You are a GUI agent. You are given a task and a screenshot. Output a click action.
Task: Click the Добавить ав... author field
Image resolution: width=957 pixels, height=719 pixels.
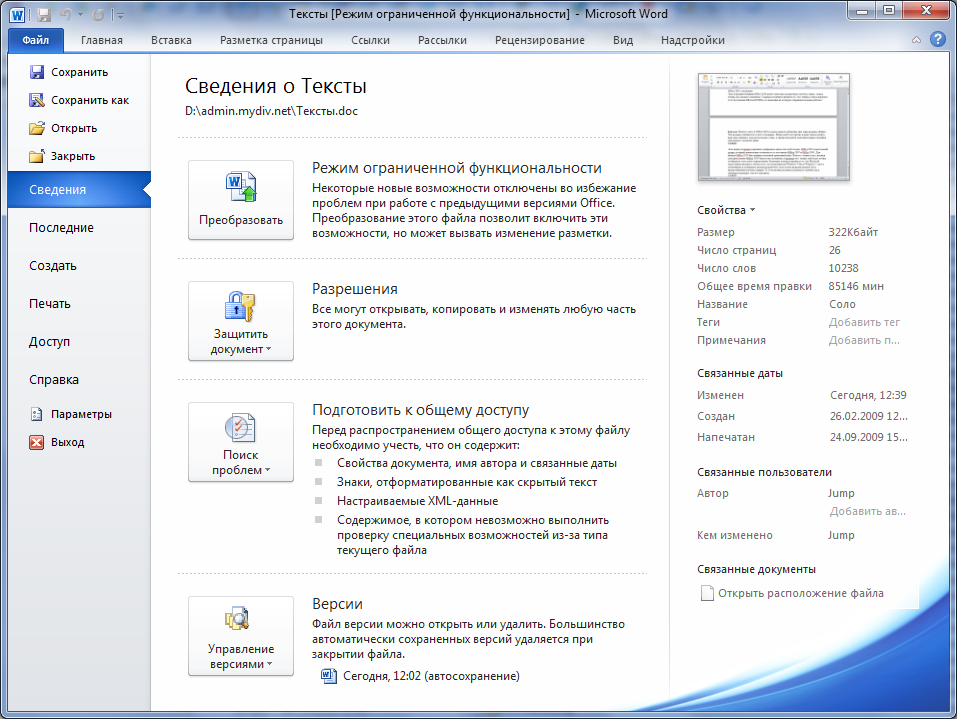coord(868,511)
